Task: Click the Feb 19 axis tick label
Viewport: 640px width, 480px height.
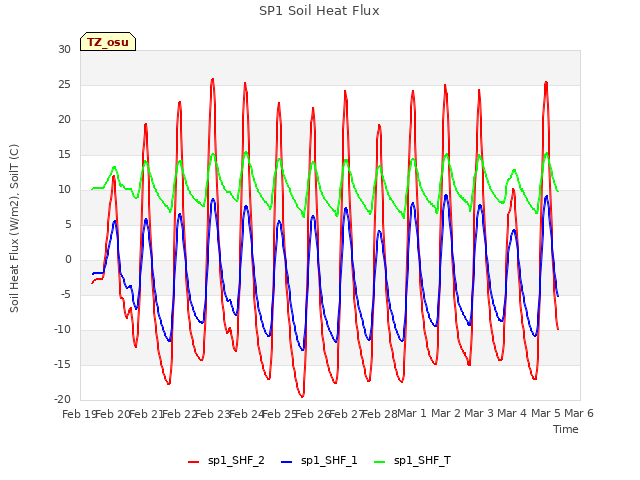Action: pyautogui.click(x=79, y=414)
